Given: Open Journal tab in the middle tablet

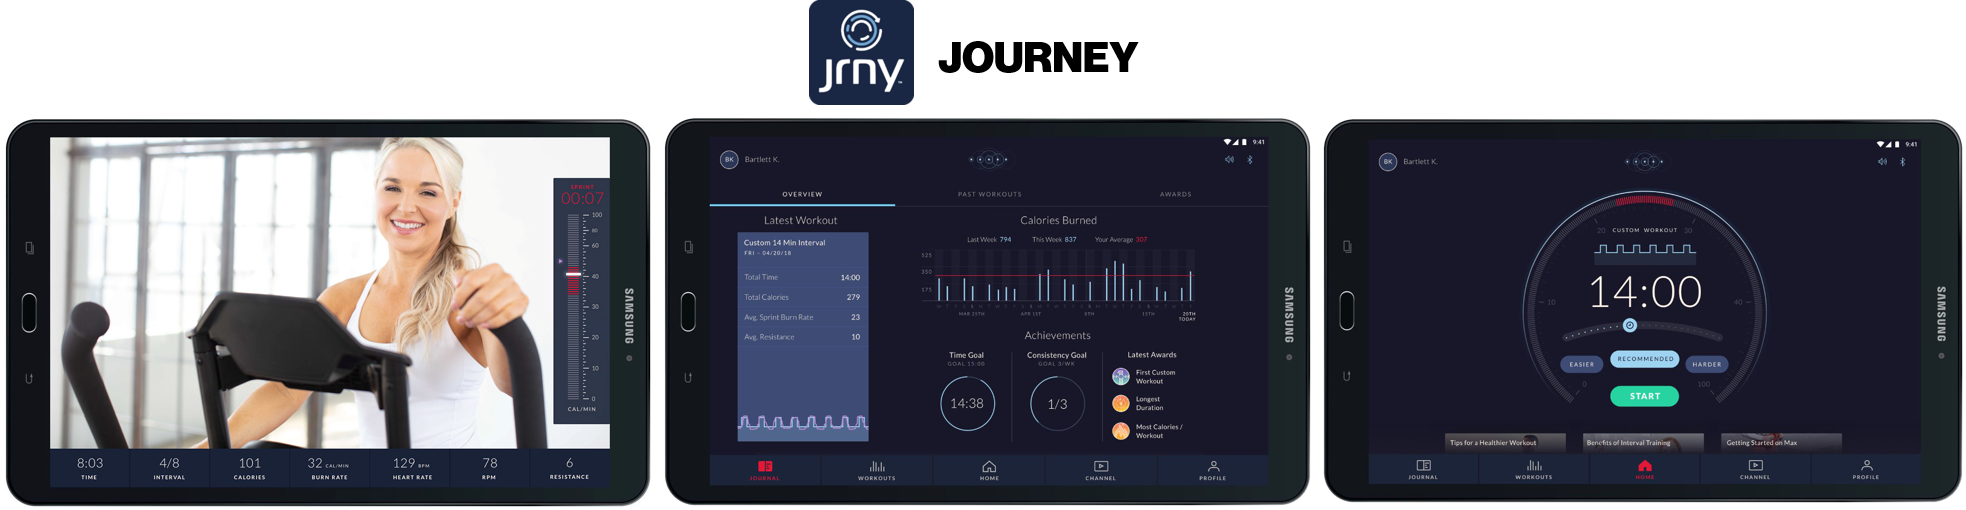Looking at the screenshot, I should (765, 470).
